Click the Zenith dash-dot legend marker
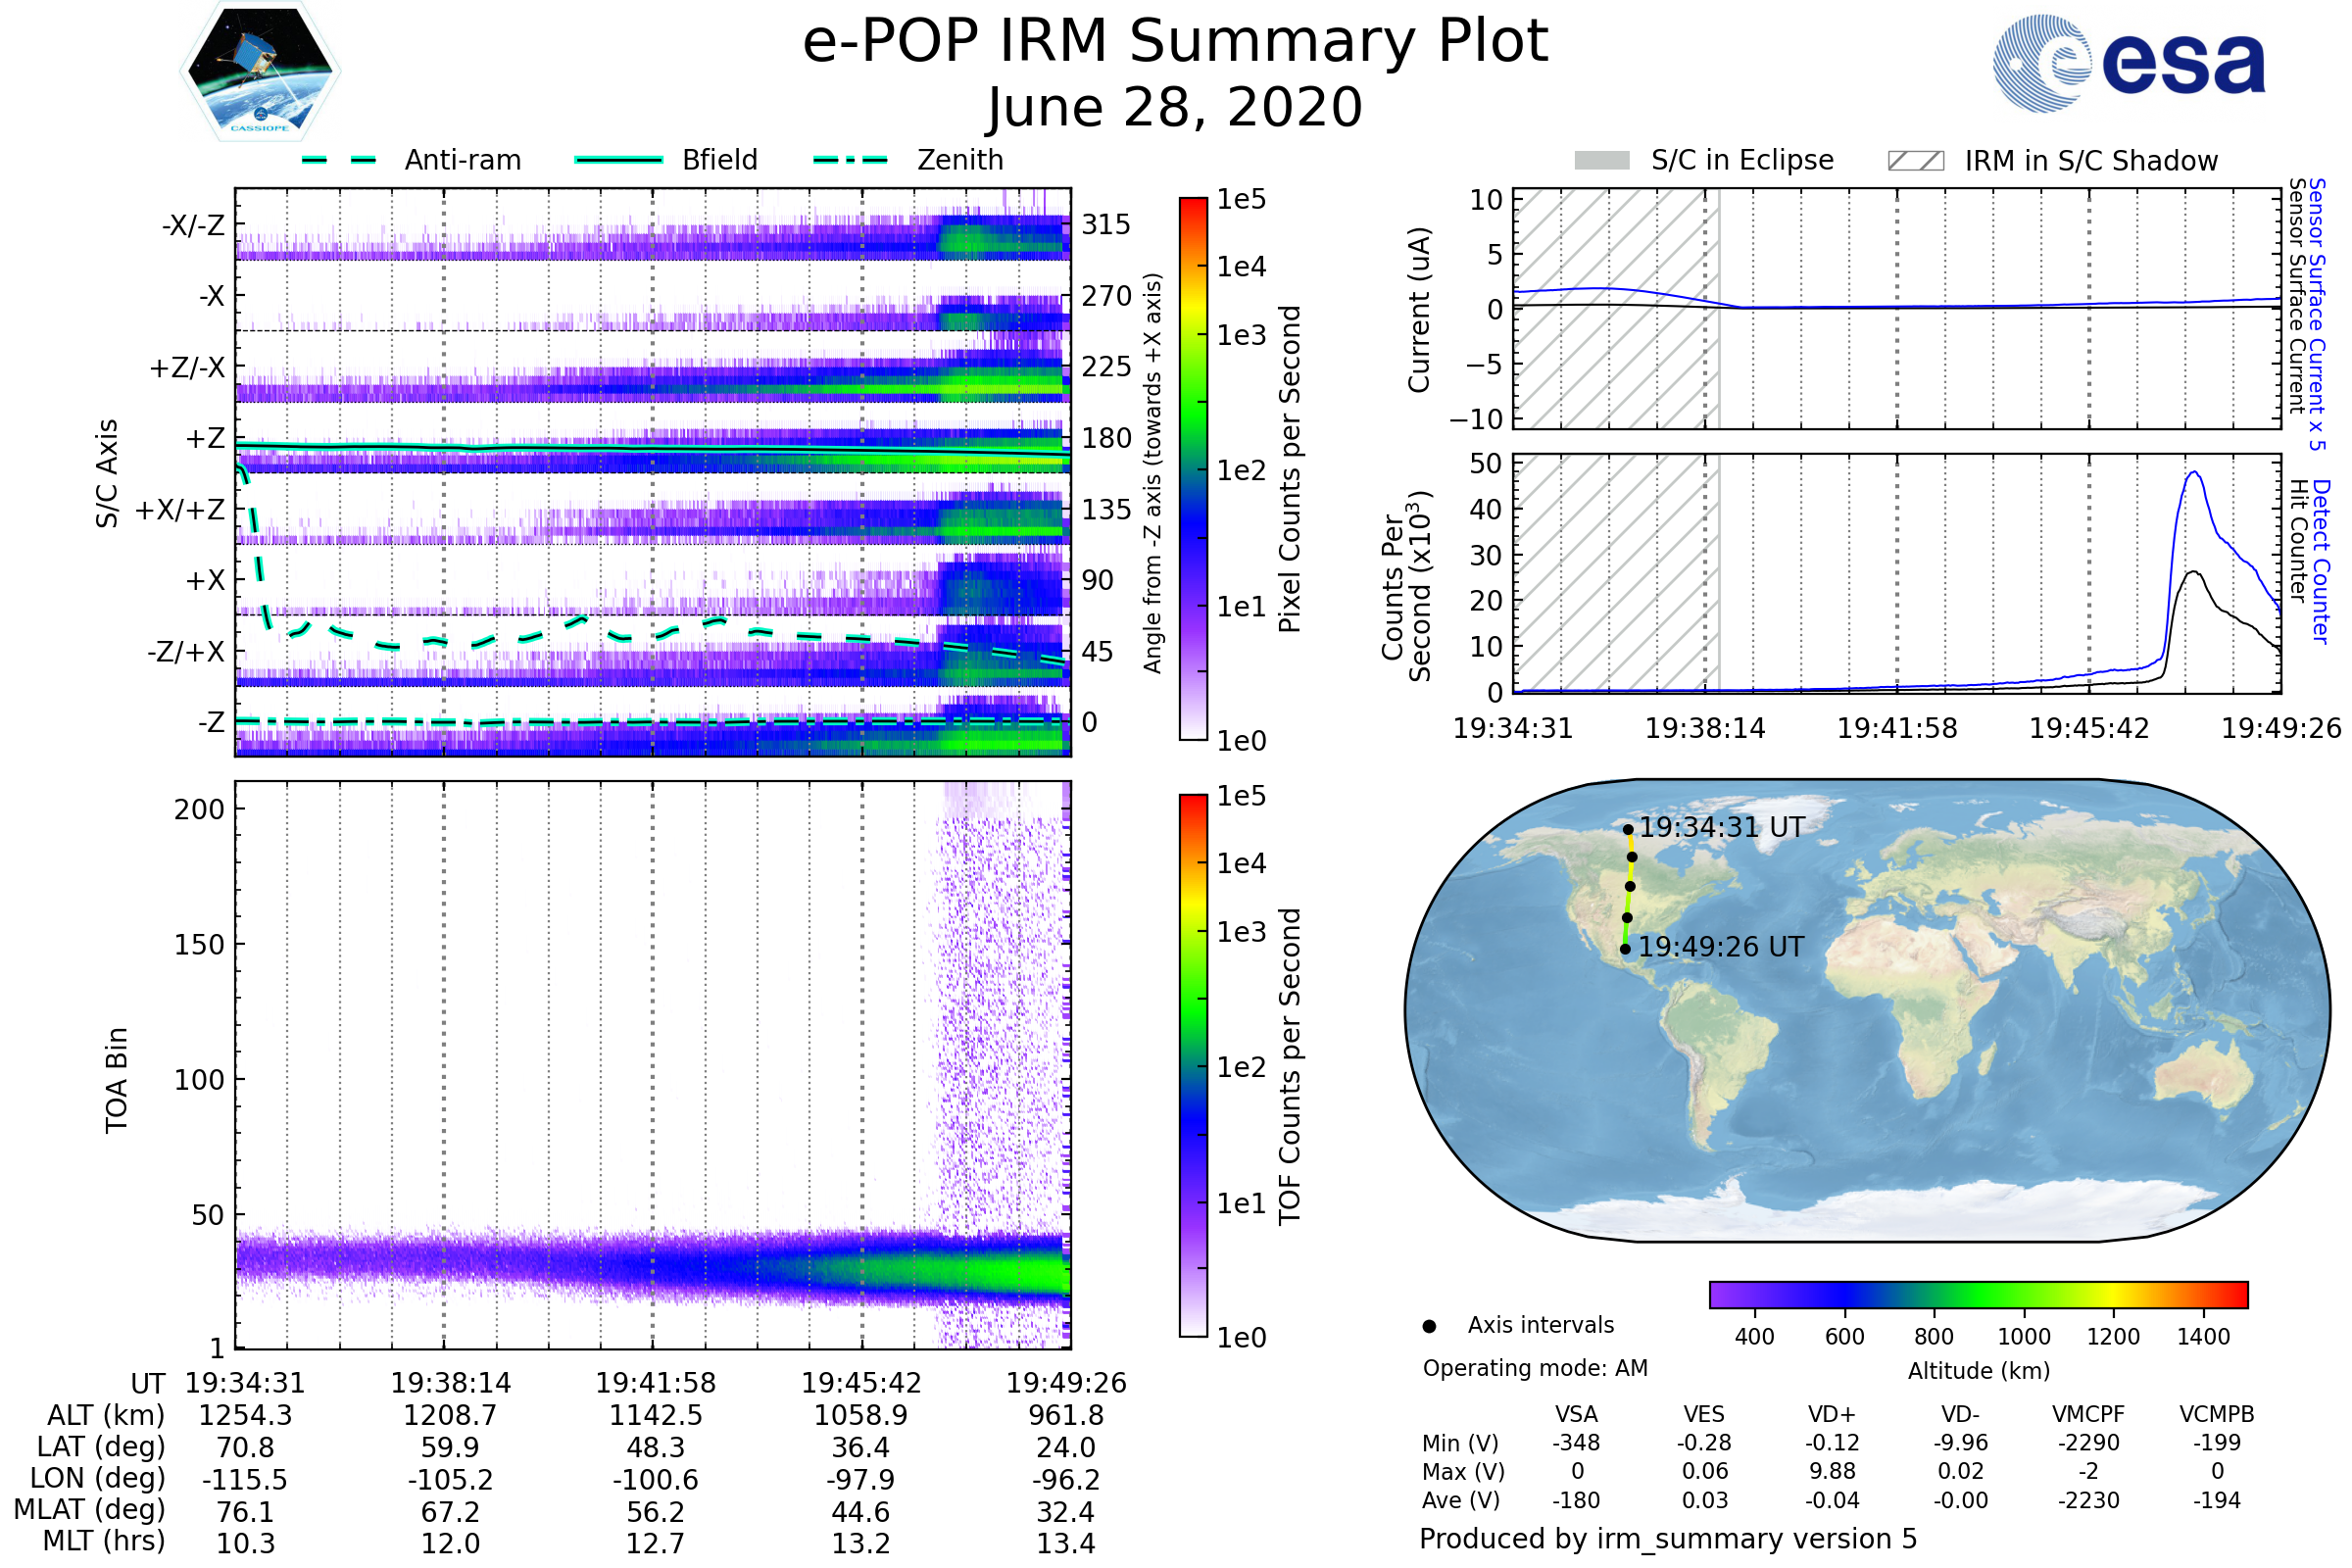2352x1568 pixels. tap(851, 160)
